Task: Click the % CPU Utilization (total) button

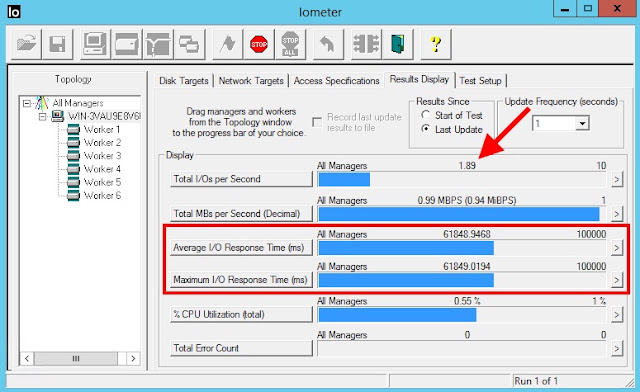Action: [x=241, y=314]
